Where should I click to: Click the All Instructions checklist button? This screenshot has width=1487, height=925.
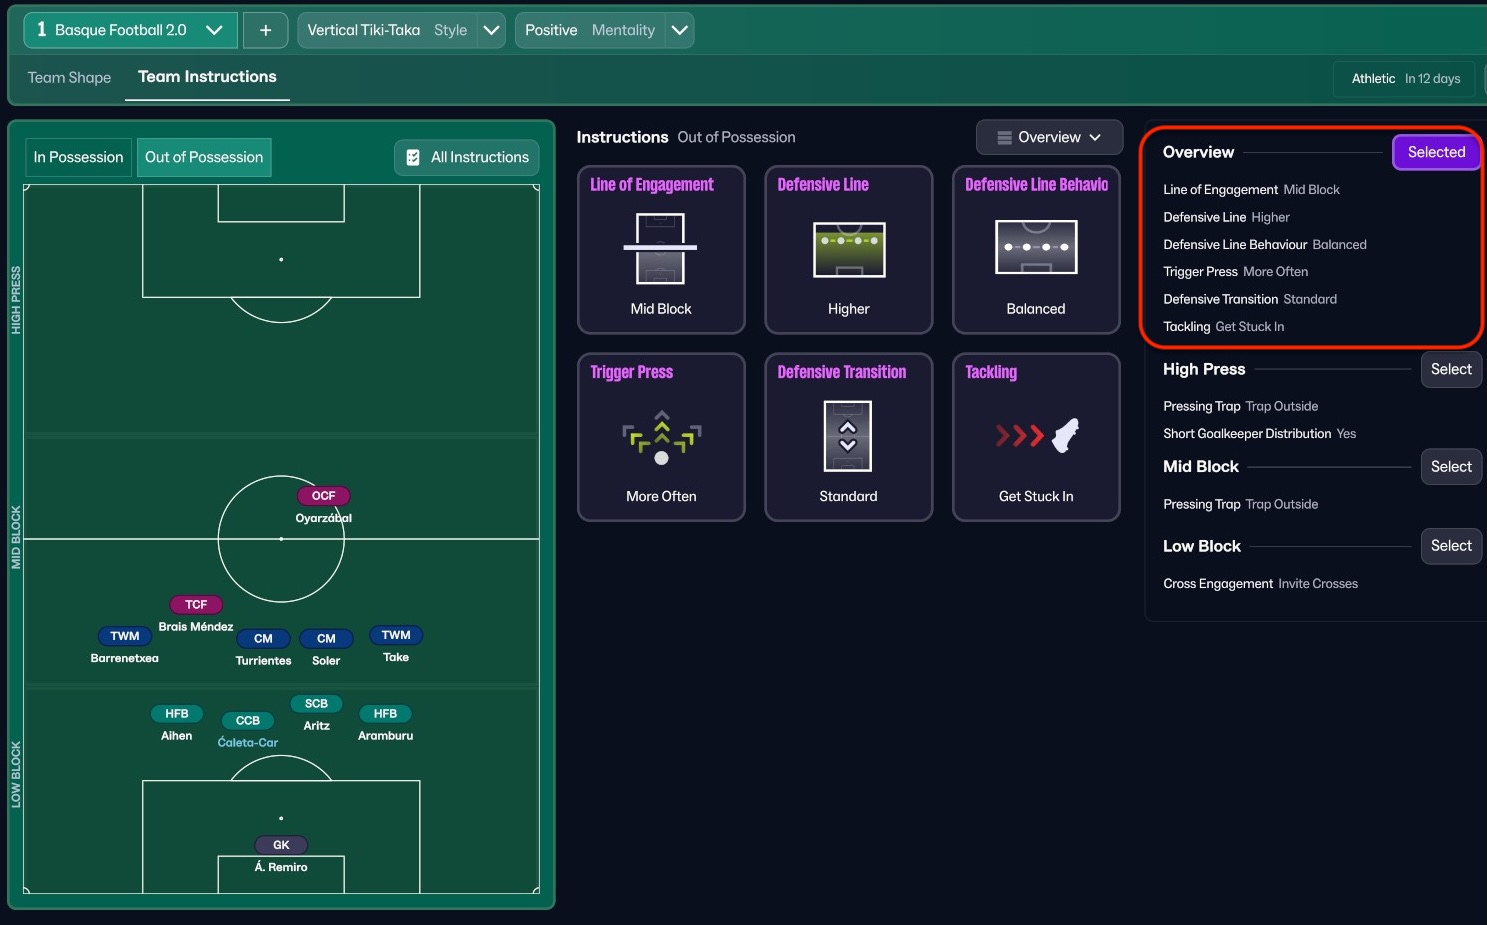tap(467, 157)
